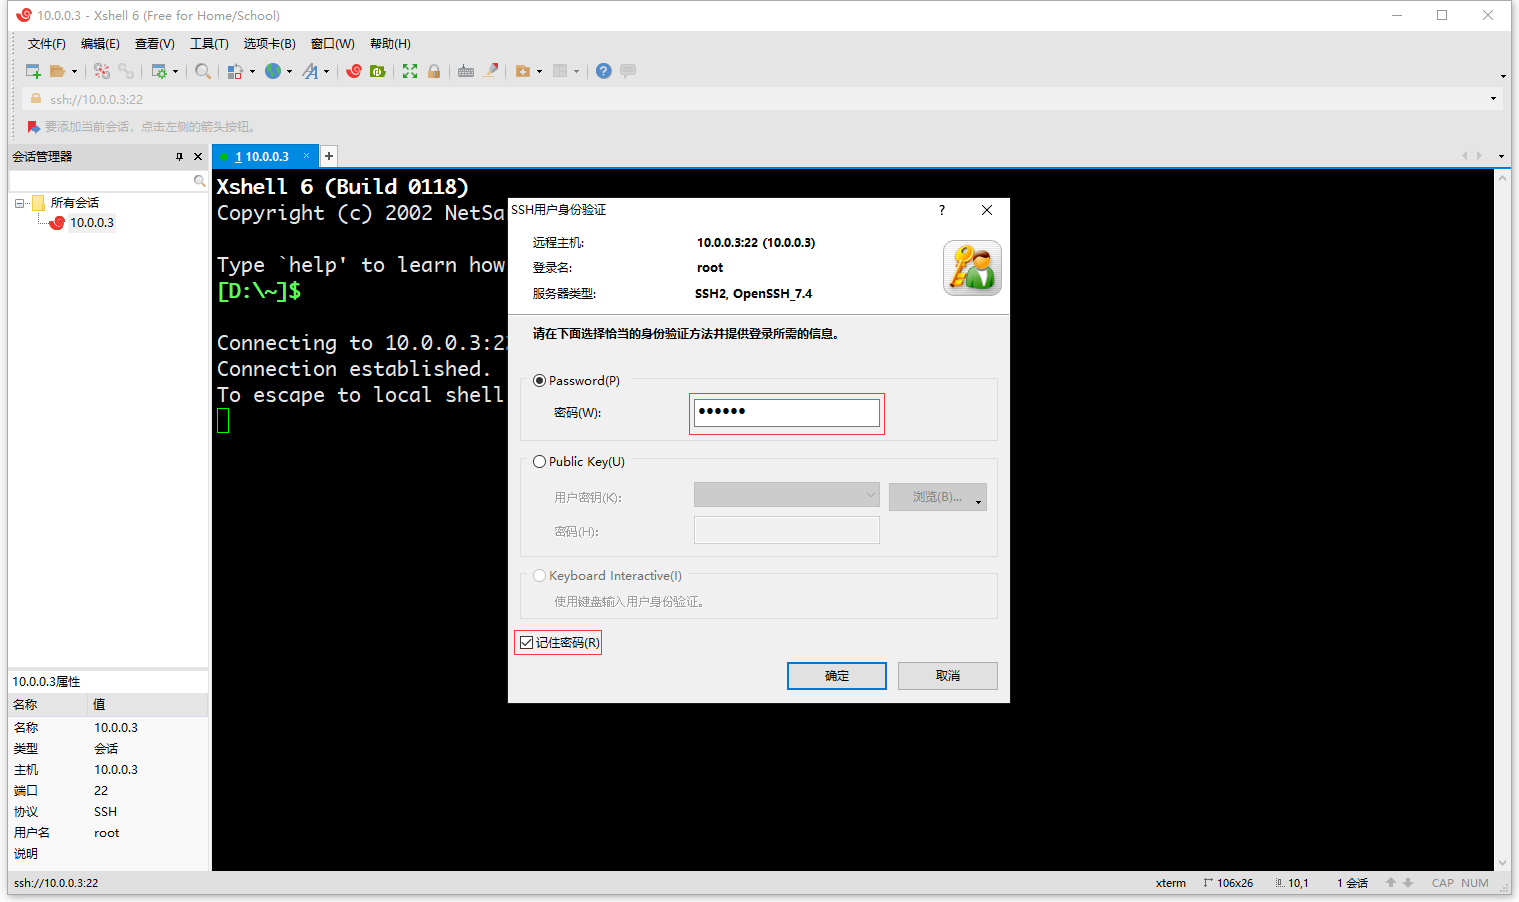Open the 查看(V) menu
1519x902 pixels.
tap(155, 44)
